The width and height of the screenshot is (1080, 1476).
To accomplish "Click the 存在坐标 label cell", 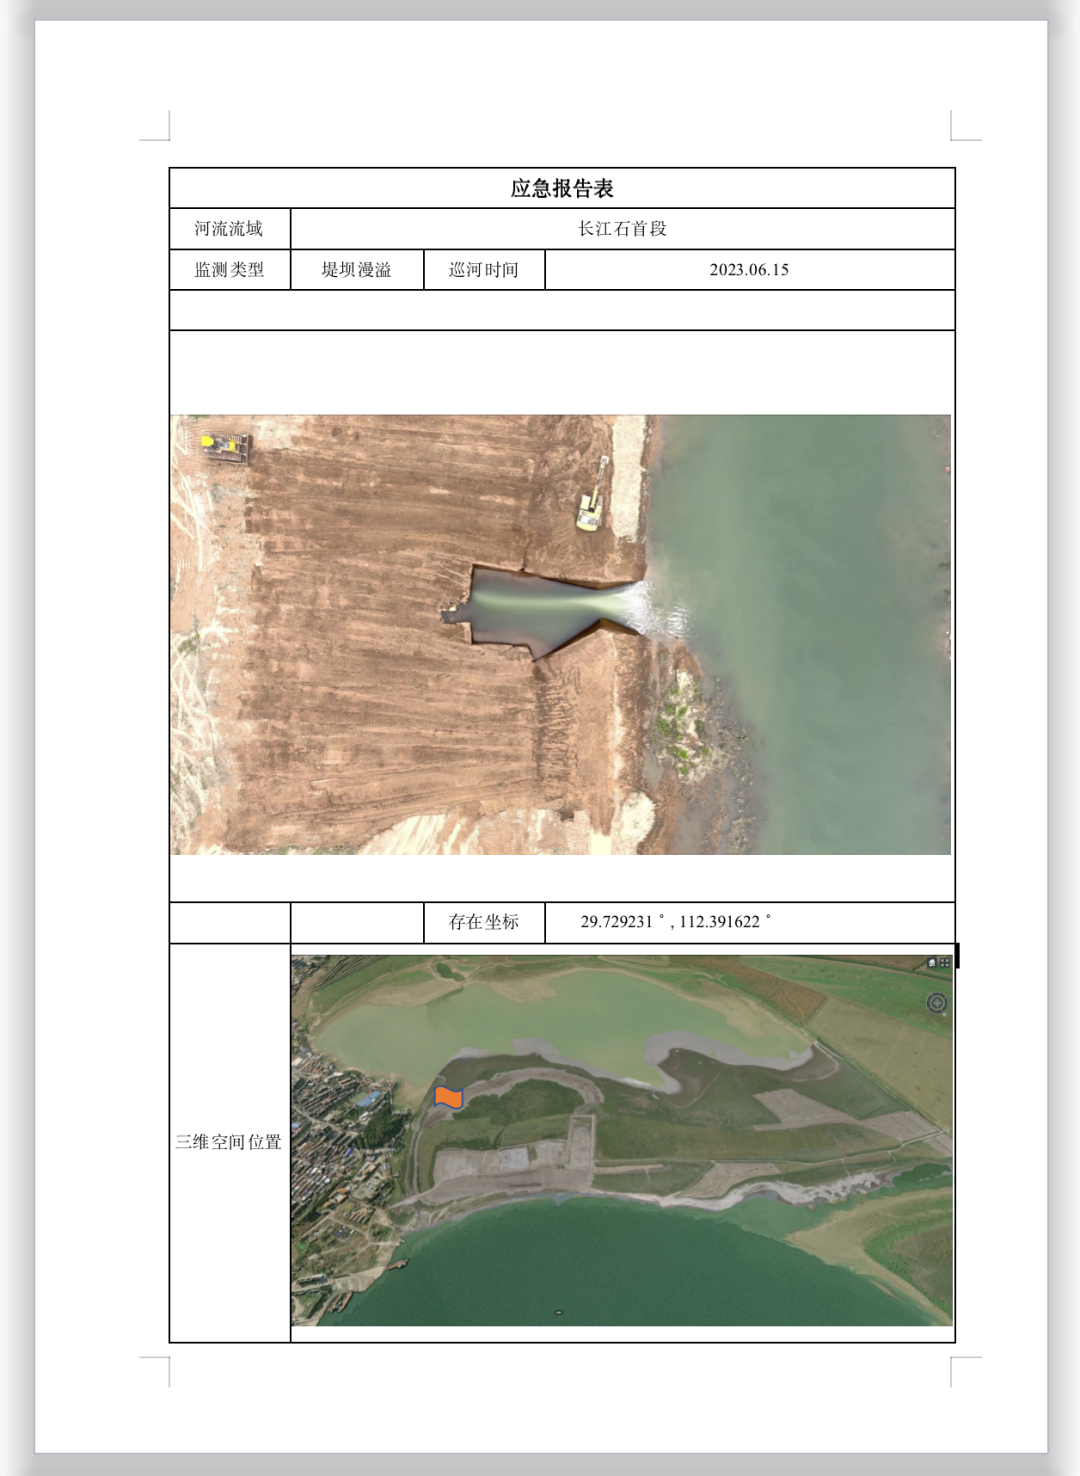I will point(484,922).
